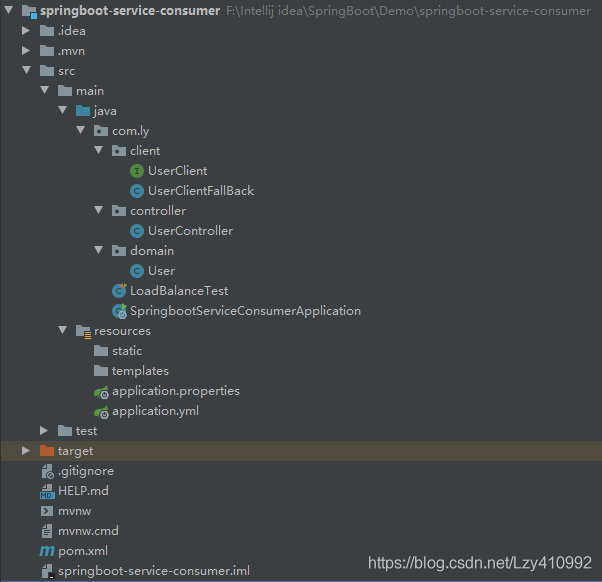This screenshot has height=582, width=602.
Task: Click the main folder icon
Action: pyautogui.click(x=65, y=91)
